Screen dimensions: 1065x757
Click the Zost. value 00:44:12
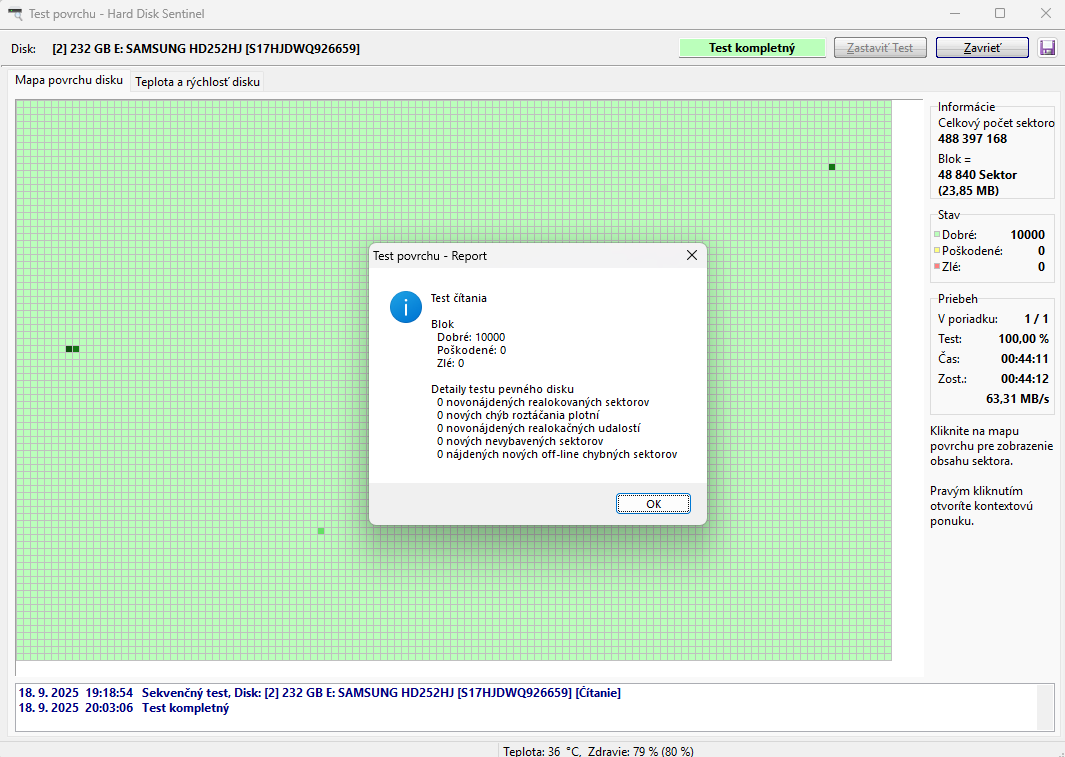tap(1025, 379)
